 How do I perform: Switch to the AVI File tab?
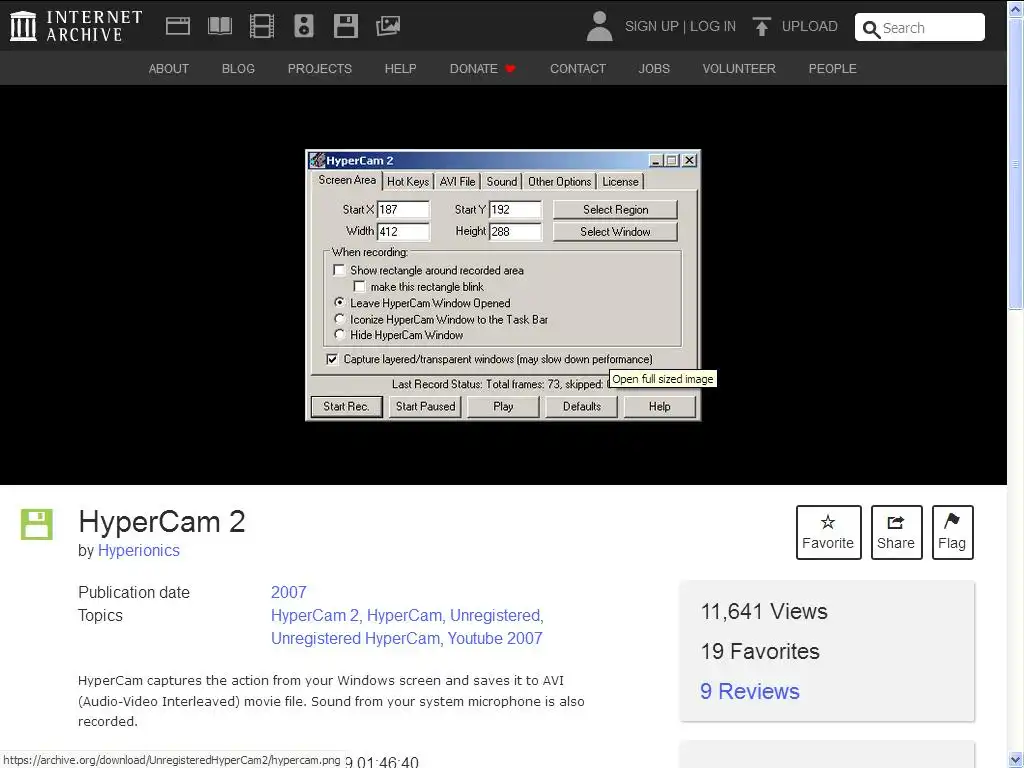click(x=457, y=182)
